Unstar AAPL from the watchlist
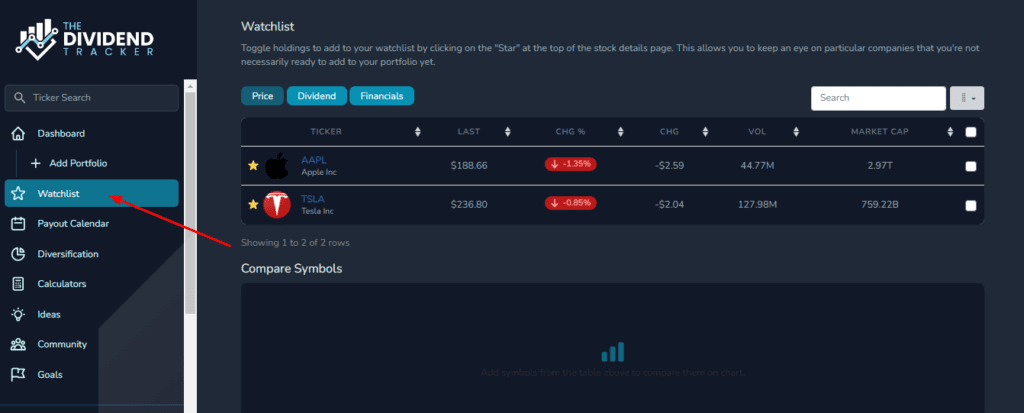This screenshot has width=1024, height=413. tap(253, 166)
